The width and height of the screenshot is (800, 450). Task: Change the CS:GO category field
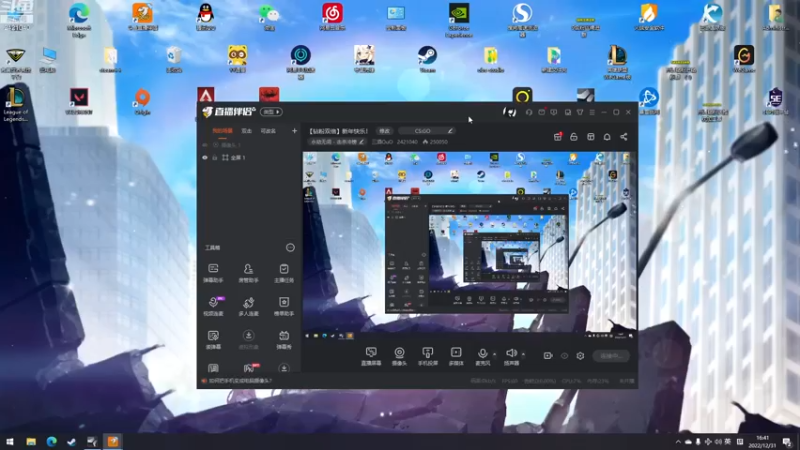(x=427, y=131)
